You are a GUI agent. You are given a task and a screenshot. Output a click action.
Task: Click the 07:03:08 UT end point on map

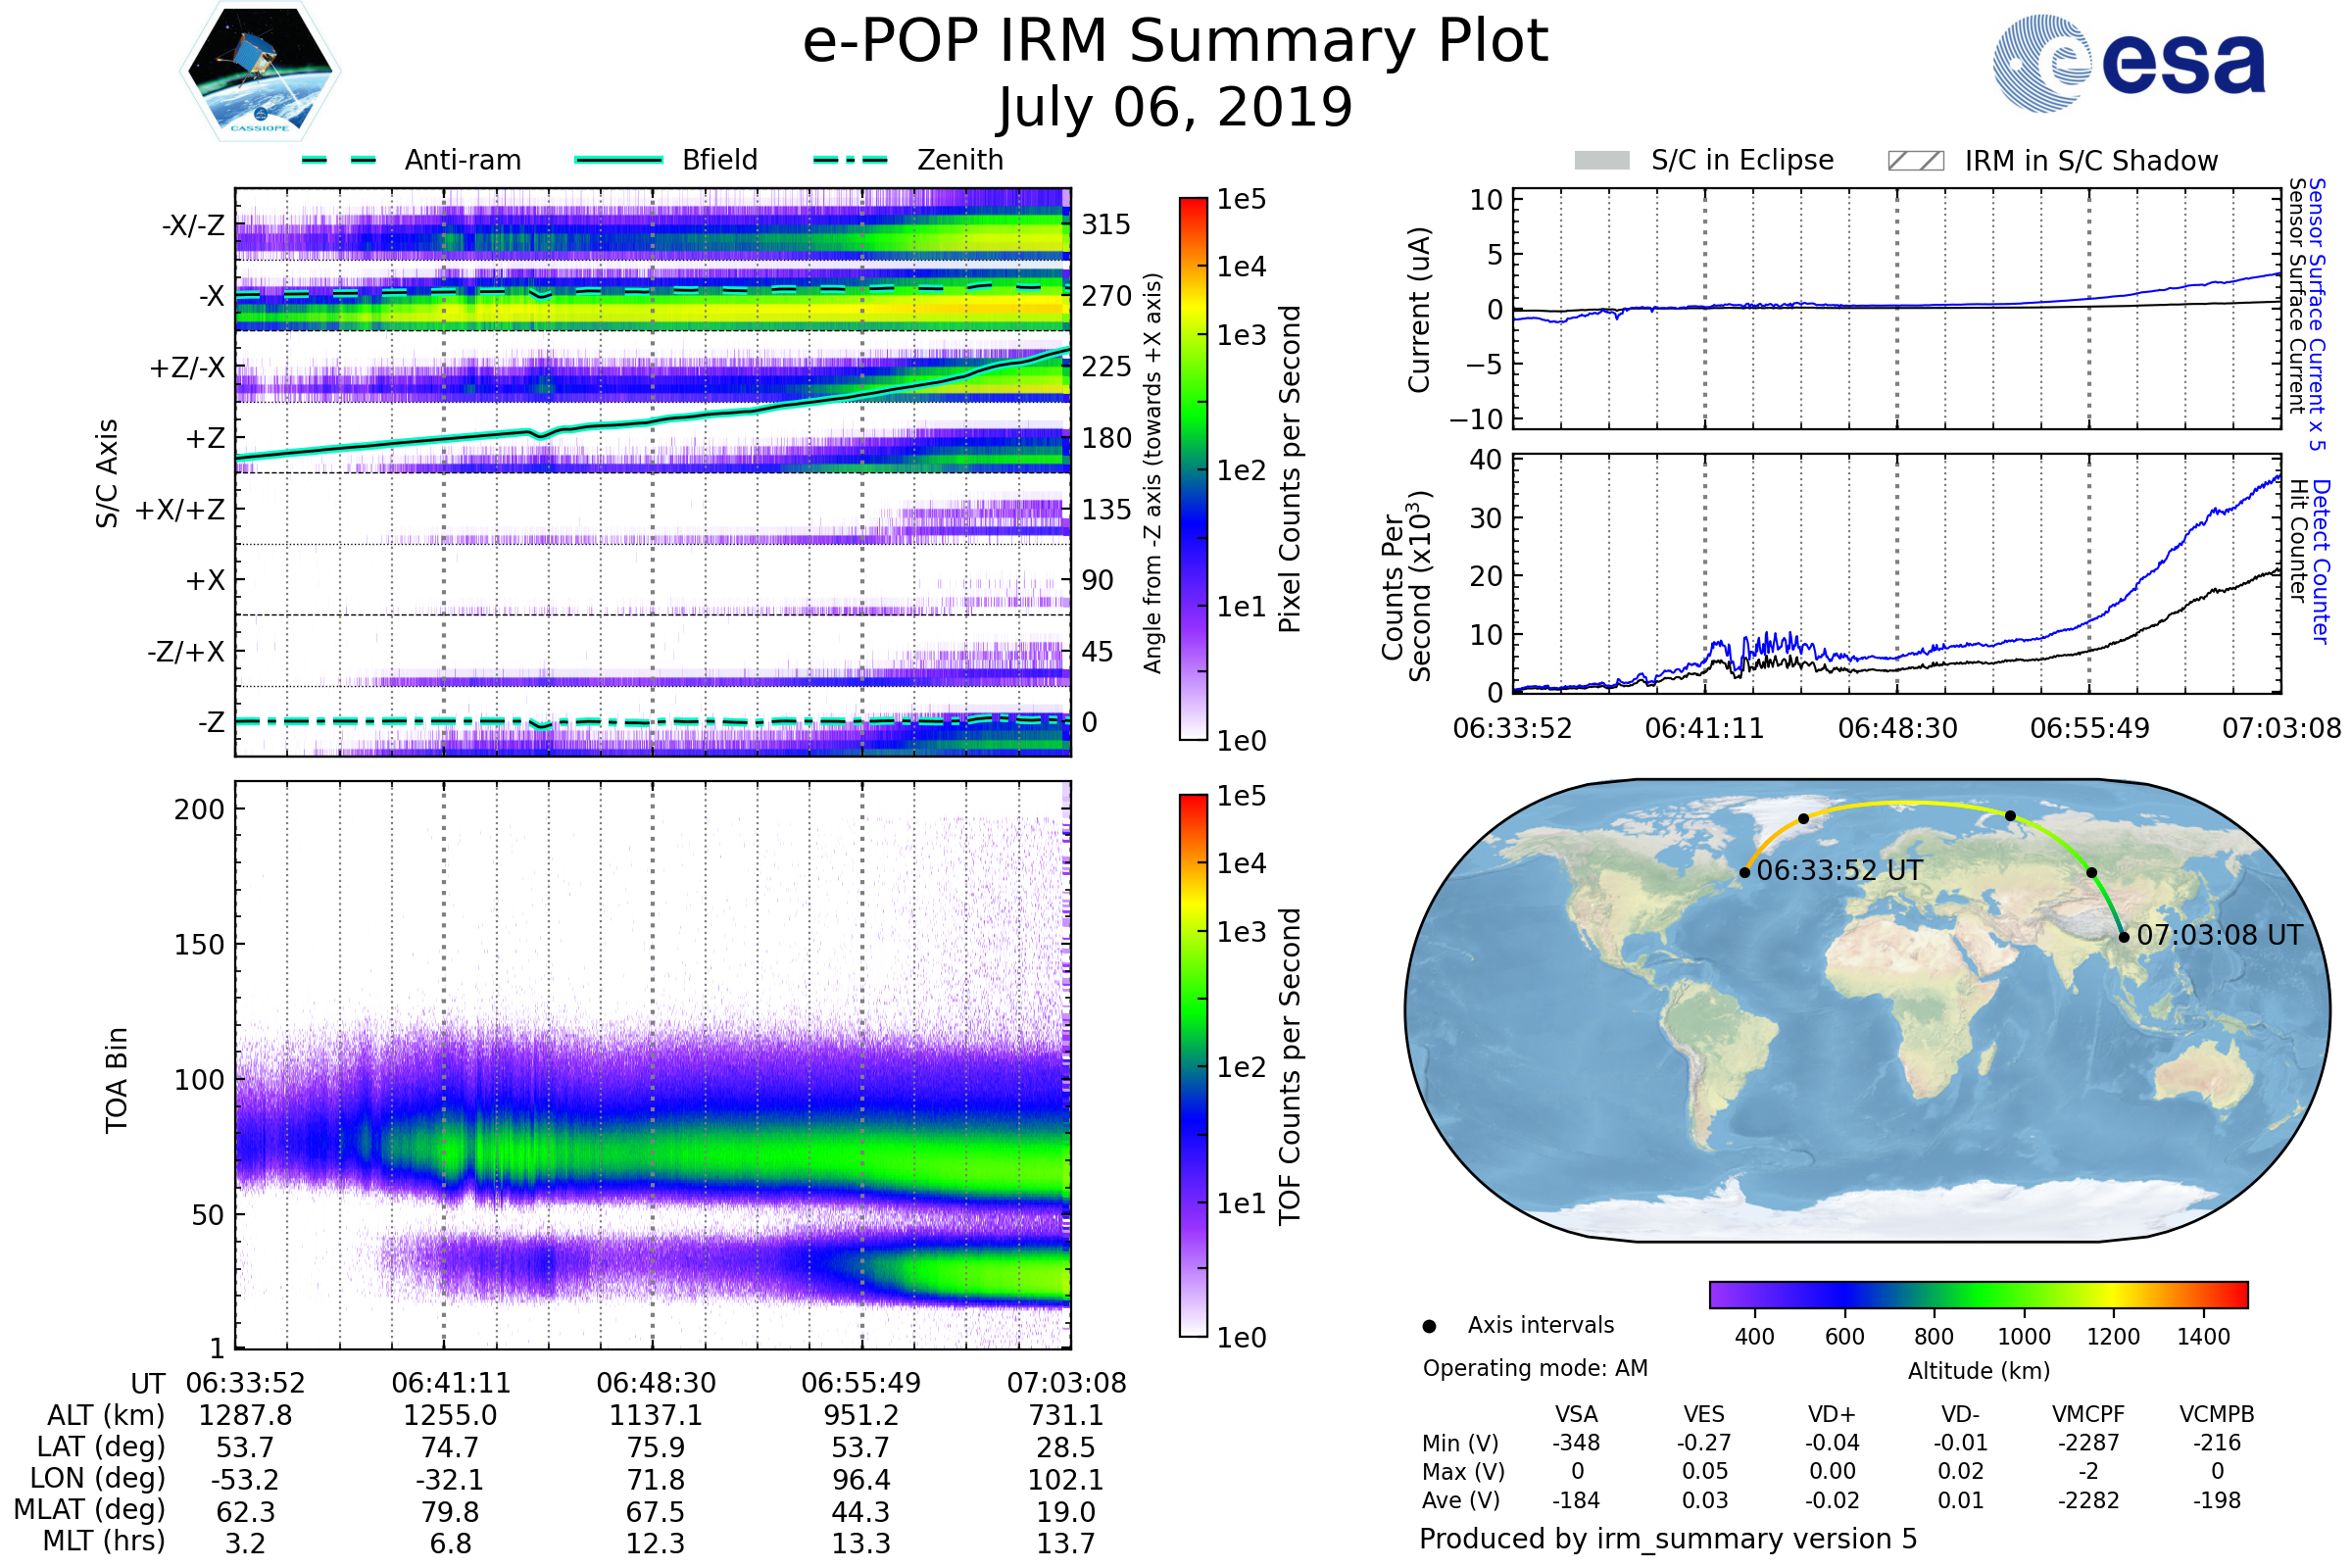[x=2123, y=937]
